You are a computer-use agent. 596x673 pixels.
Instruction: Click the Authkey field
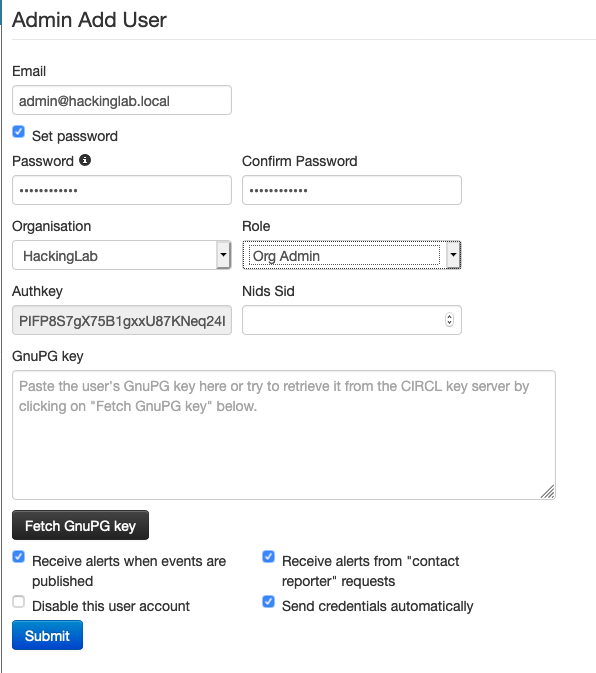[122, 320]
